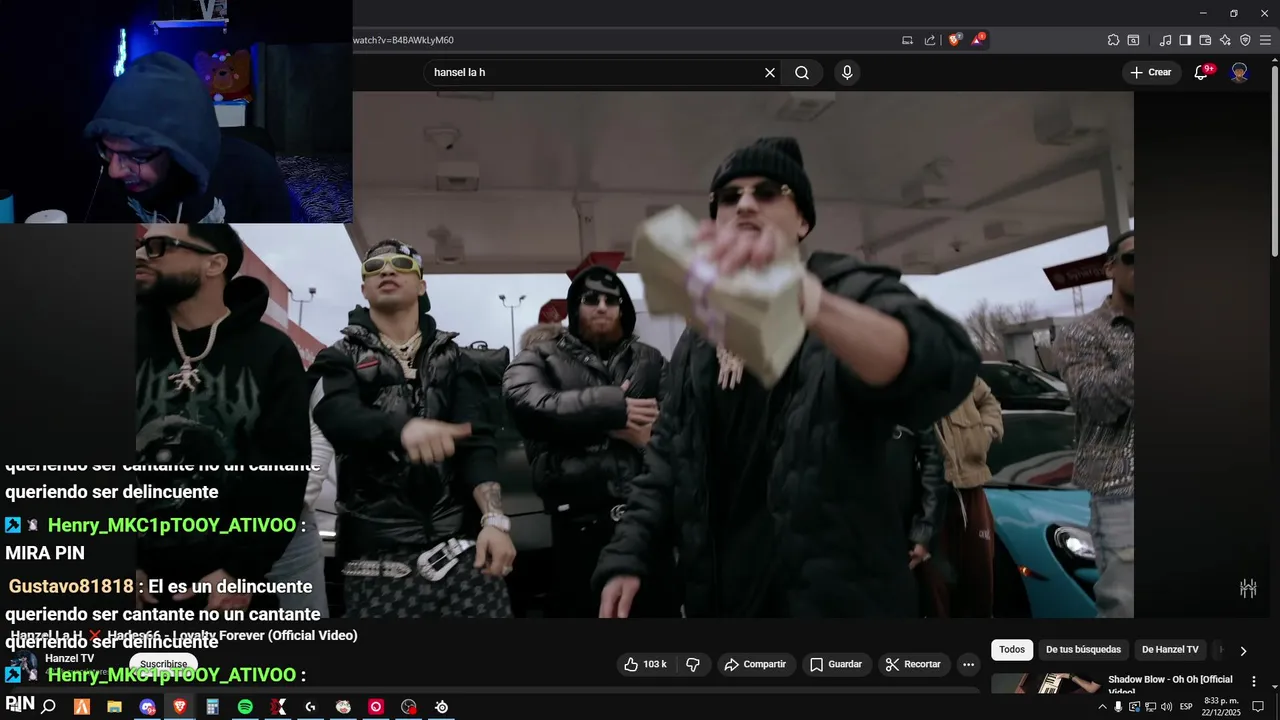Click the Compartir share button

[756, 664]
